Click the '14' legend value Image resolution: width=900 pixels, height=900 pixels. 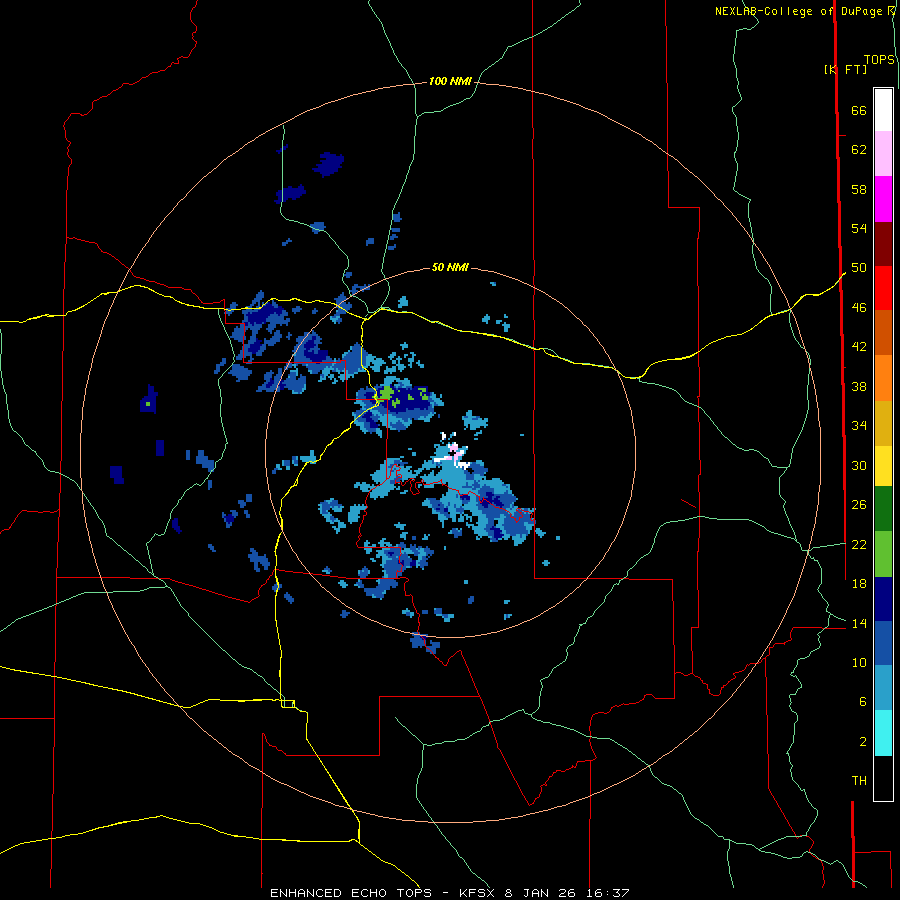coord(859,623)
